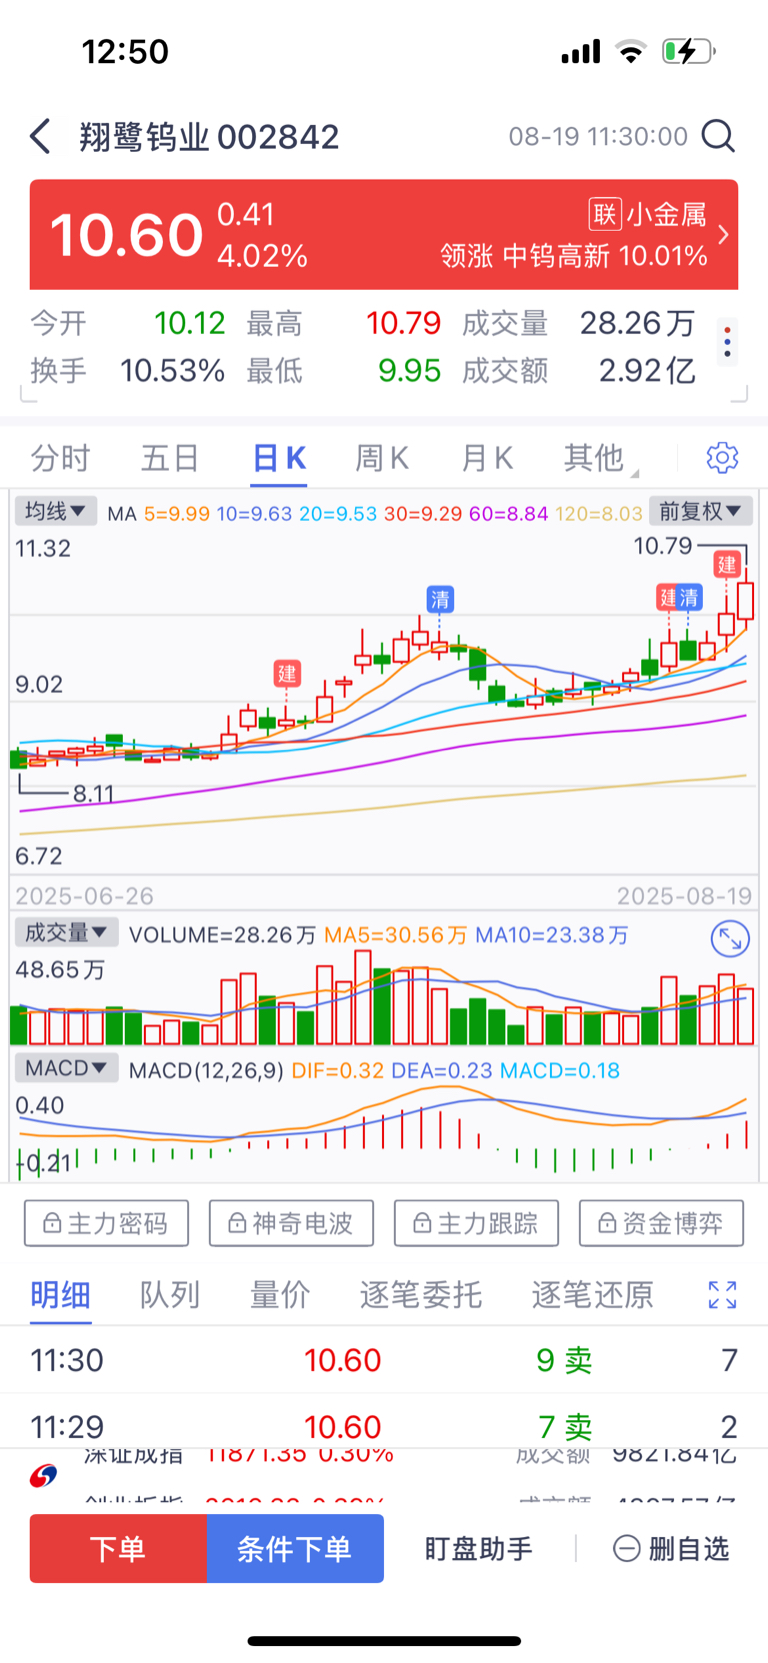The height and width of the screenshot is (1663, 768).
Task: Tap the 11:29 trade detail row
Action: (384, 1422)
